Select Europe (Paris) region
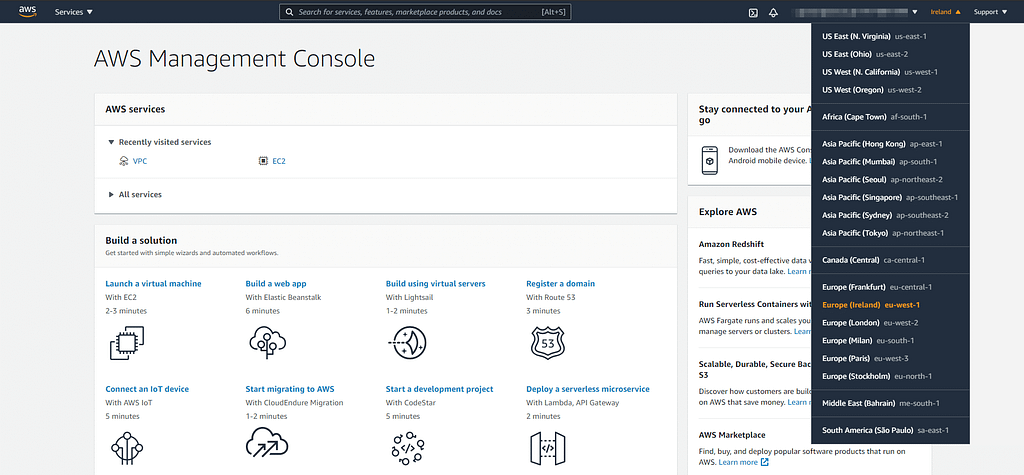The width and height of the screenshot is (1024, 475). (x=890, y=358)
